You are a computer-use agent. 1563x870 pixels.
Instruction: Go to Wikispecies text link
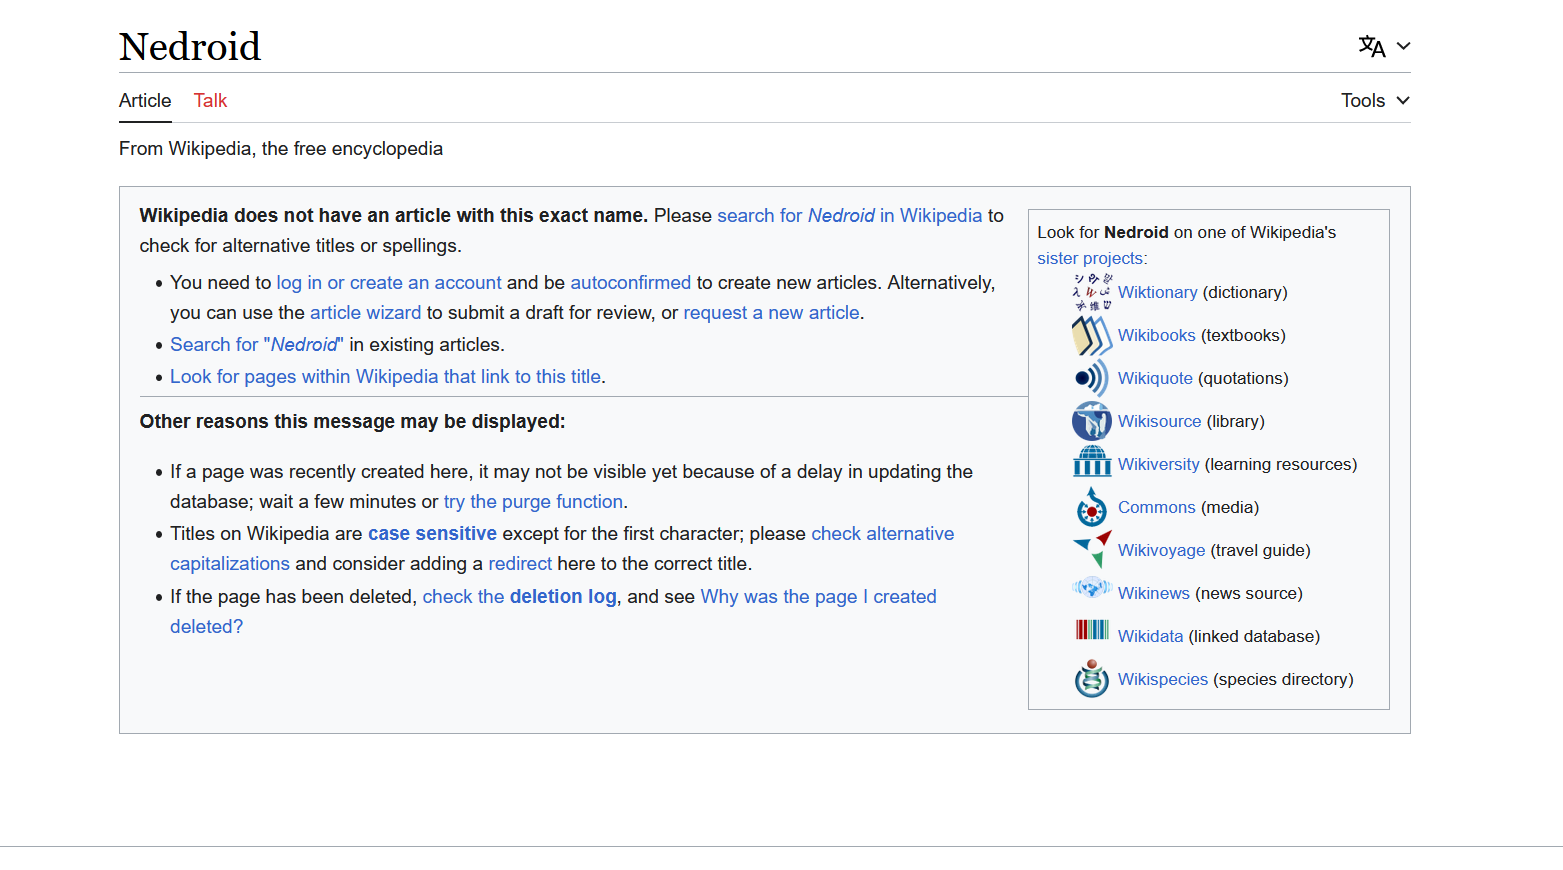[x=1162, y=679]
